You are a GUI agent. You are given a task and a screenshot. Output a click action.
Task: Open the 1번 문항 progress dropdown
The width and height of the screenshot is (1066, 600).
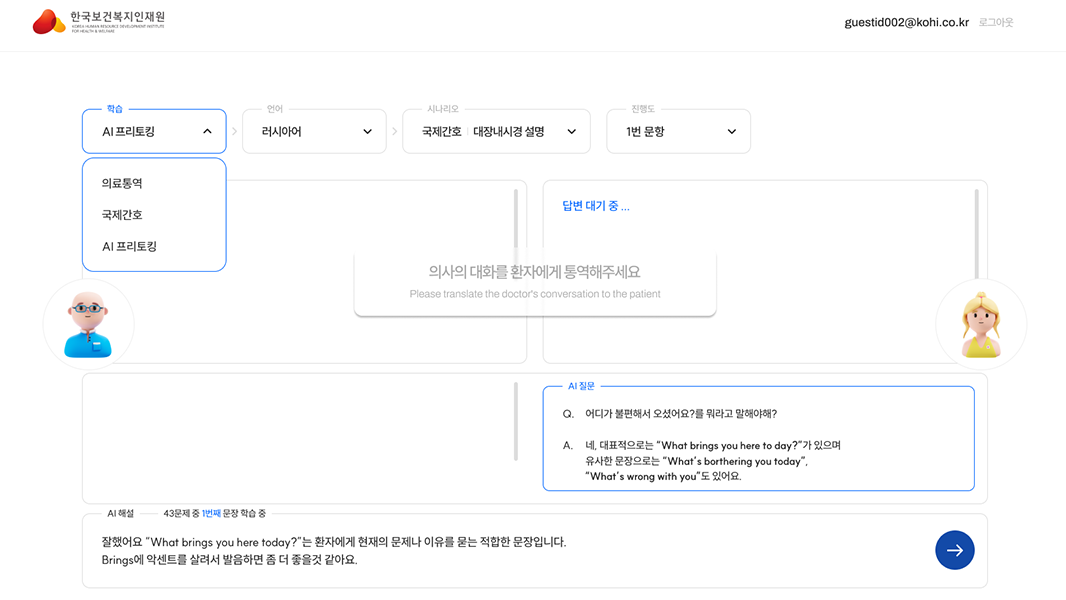(x=678, y=131)
